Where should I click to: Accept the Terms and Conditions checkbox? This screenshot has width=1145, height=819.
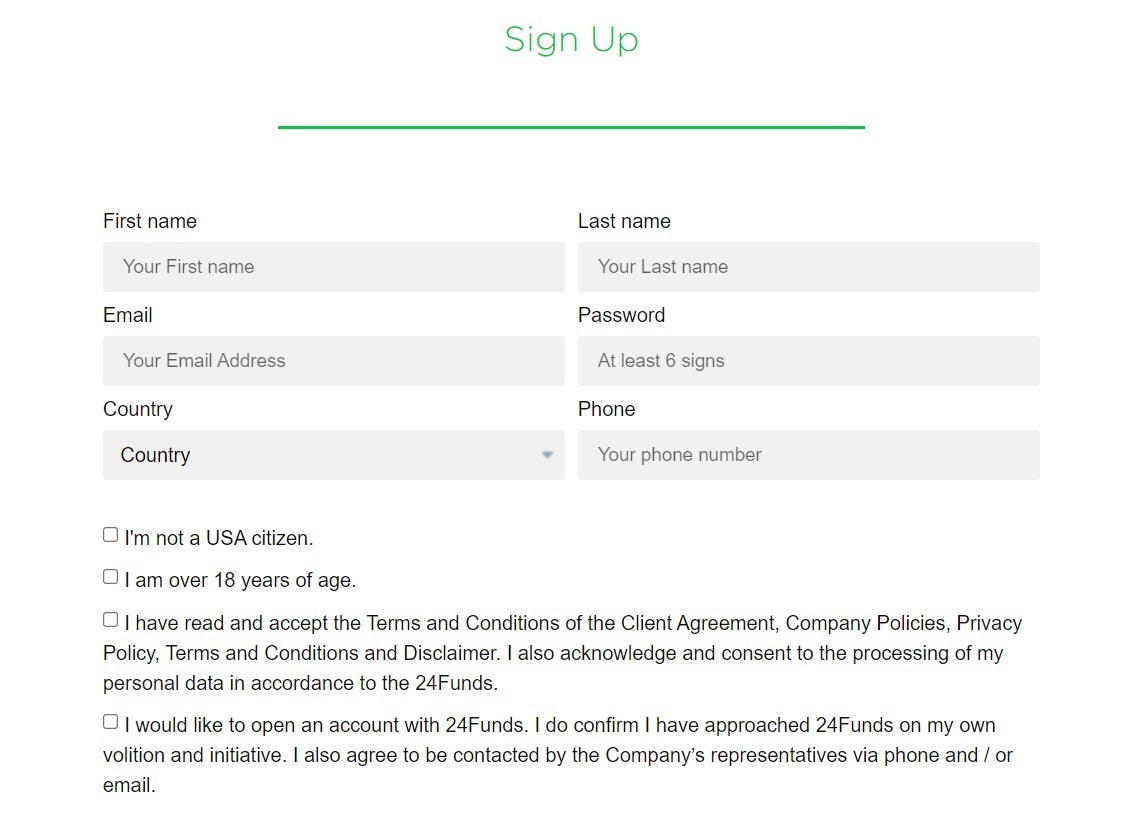coord(111,620)
